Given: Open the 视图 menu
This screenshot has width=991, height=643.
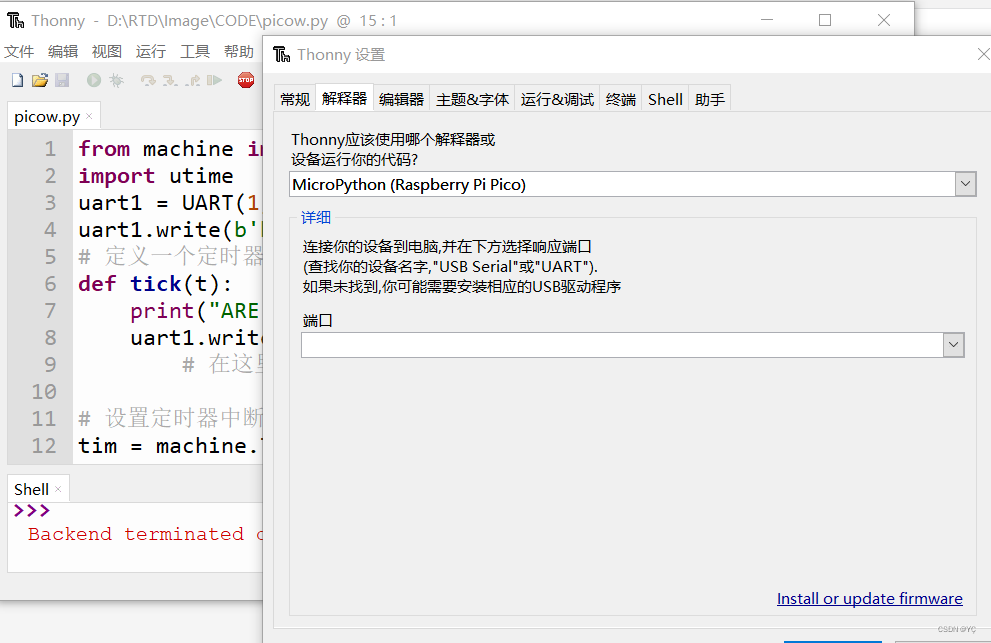Looking at the screenshot, I should click(x=106, y=51).
